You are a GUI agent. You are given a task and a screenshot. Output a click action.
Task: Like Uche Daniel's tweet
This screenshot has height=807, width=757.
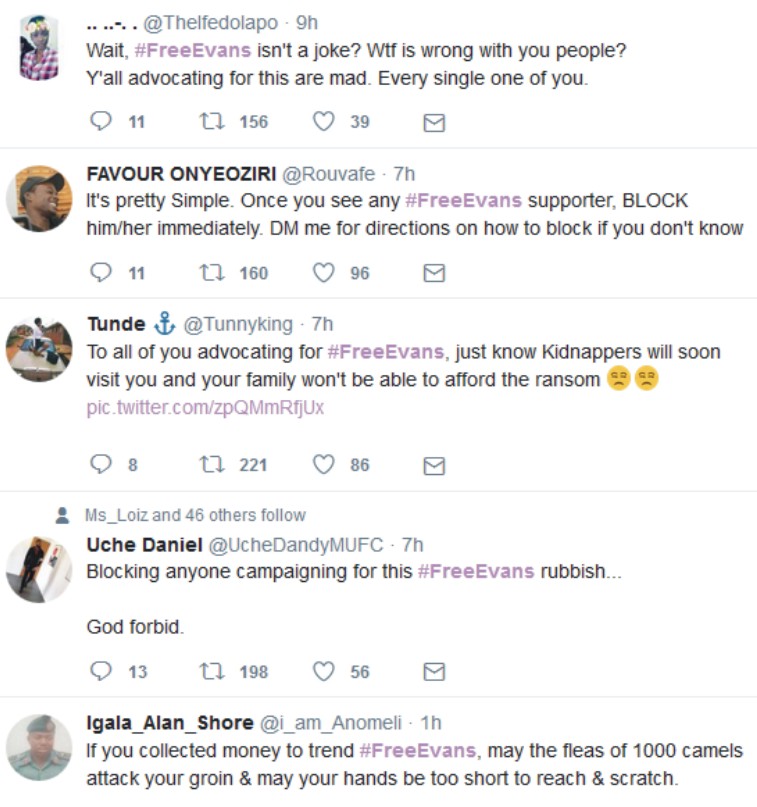323,671
